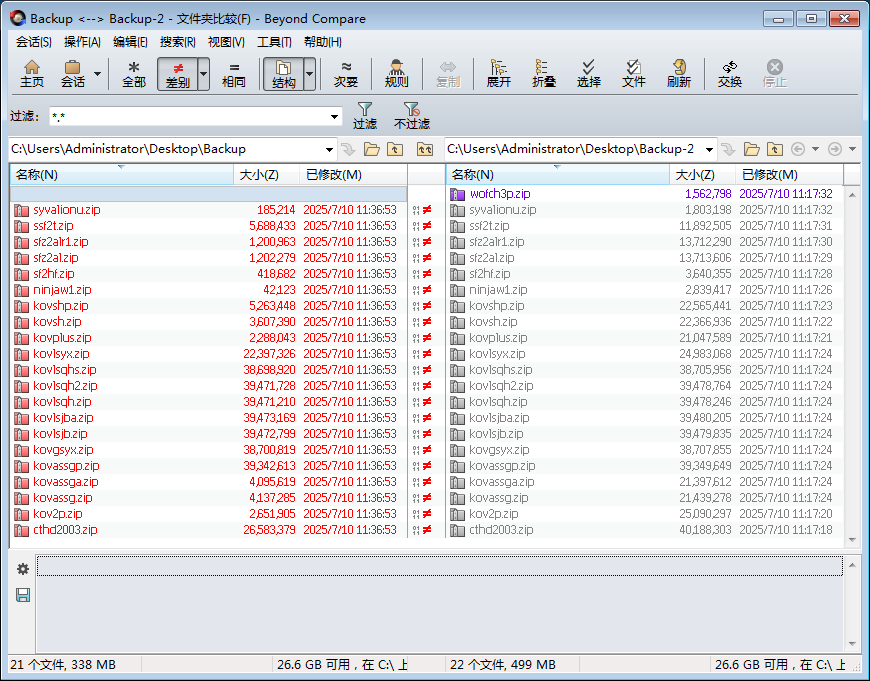Open the 差别 filter dropdown arrow

click(204, 74)
